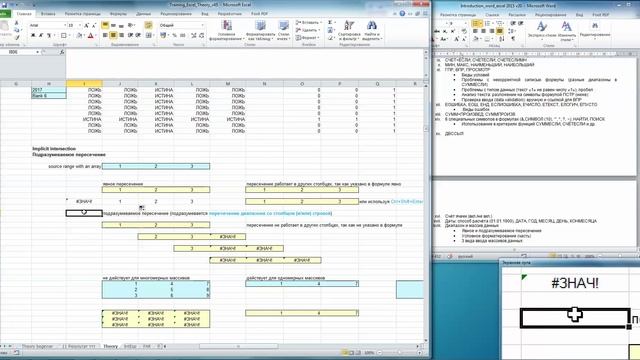Click the Percent Style icon in Excel
The width and height of the screenshot is (640, 360).
[175, 36]
